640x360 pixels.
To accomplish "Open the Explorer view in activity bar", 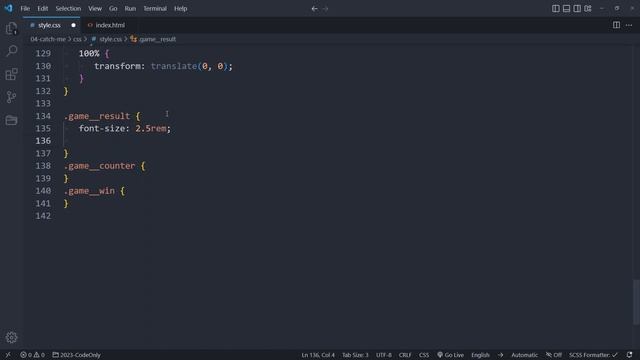I will point(11,28).
